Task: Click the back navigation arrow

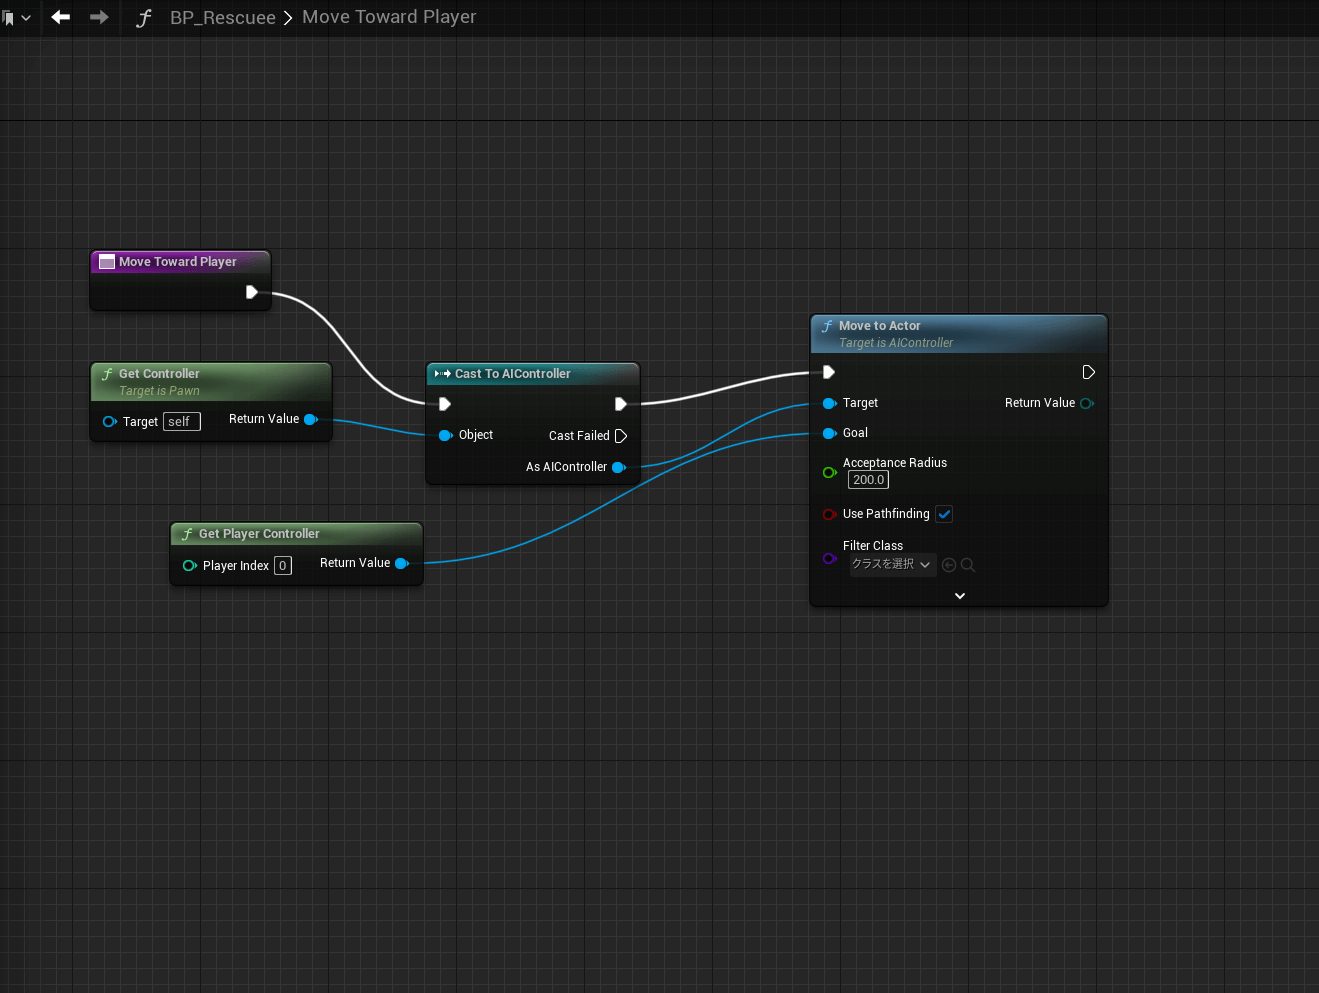Action: [x=61, y=17]
